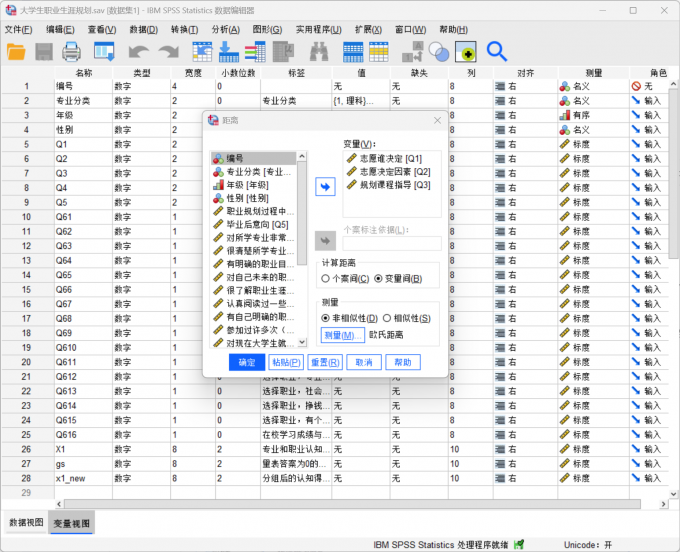Choose the 非相似性 measure option

tap(326, 318)
